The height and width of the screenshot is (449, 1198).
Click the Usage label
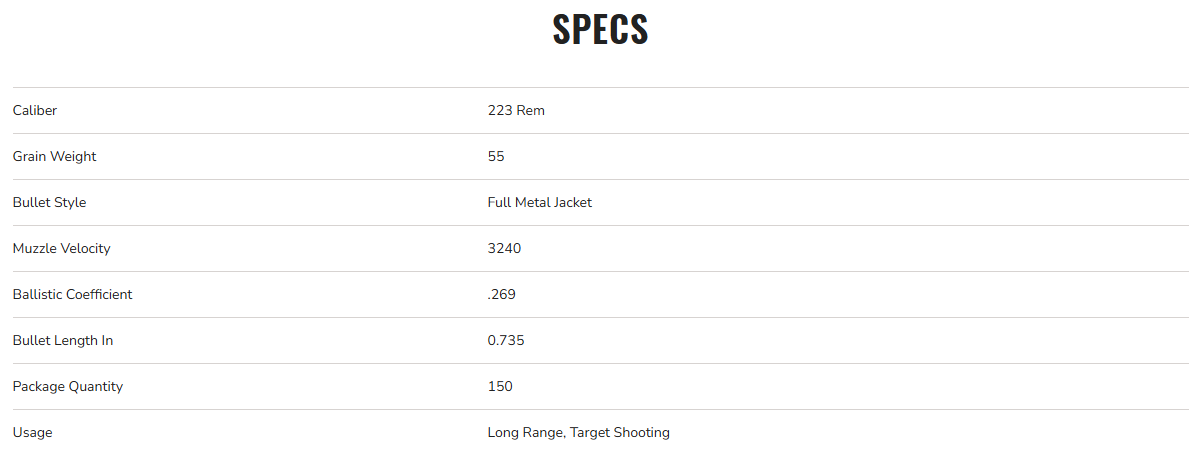coord(33,433)
